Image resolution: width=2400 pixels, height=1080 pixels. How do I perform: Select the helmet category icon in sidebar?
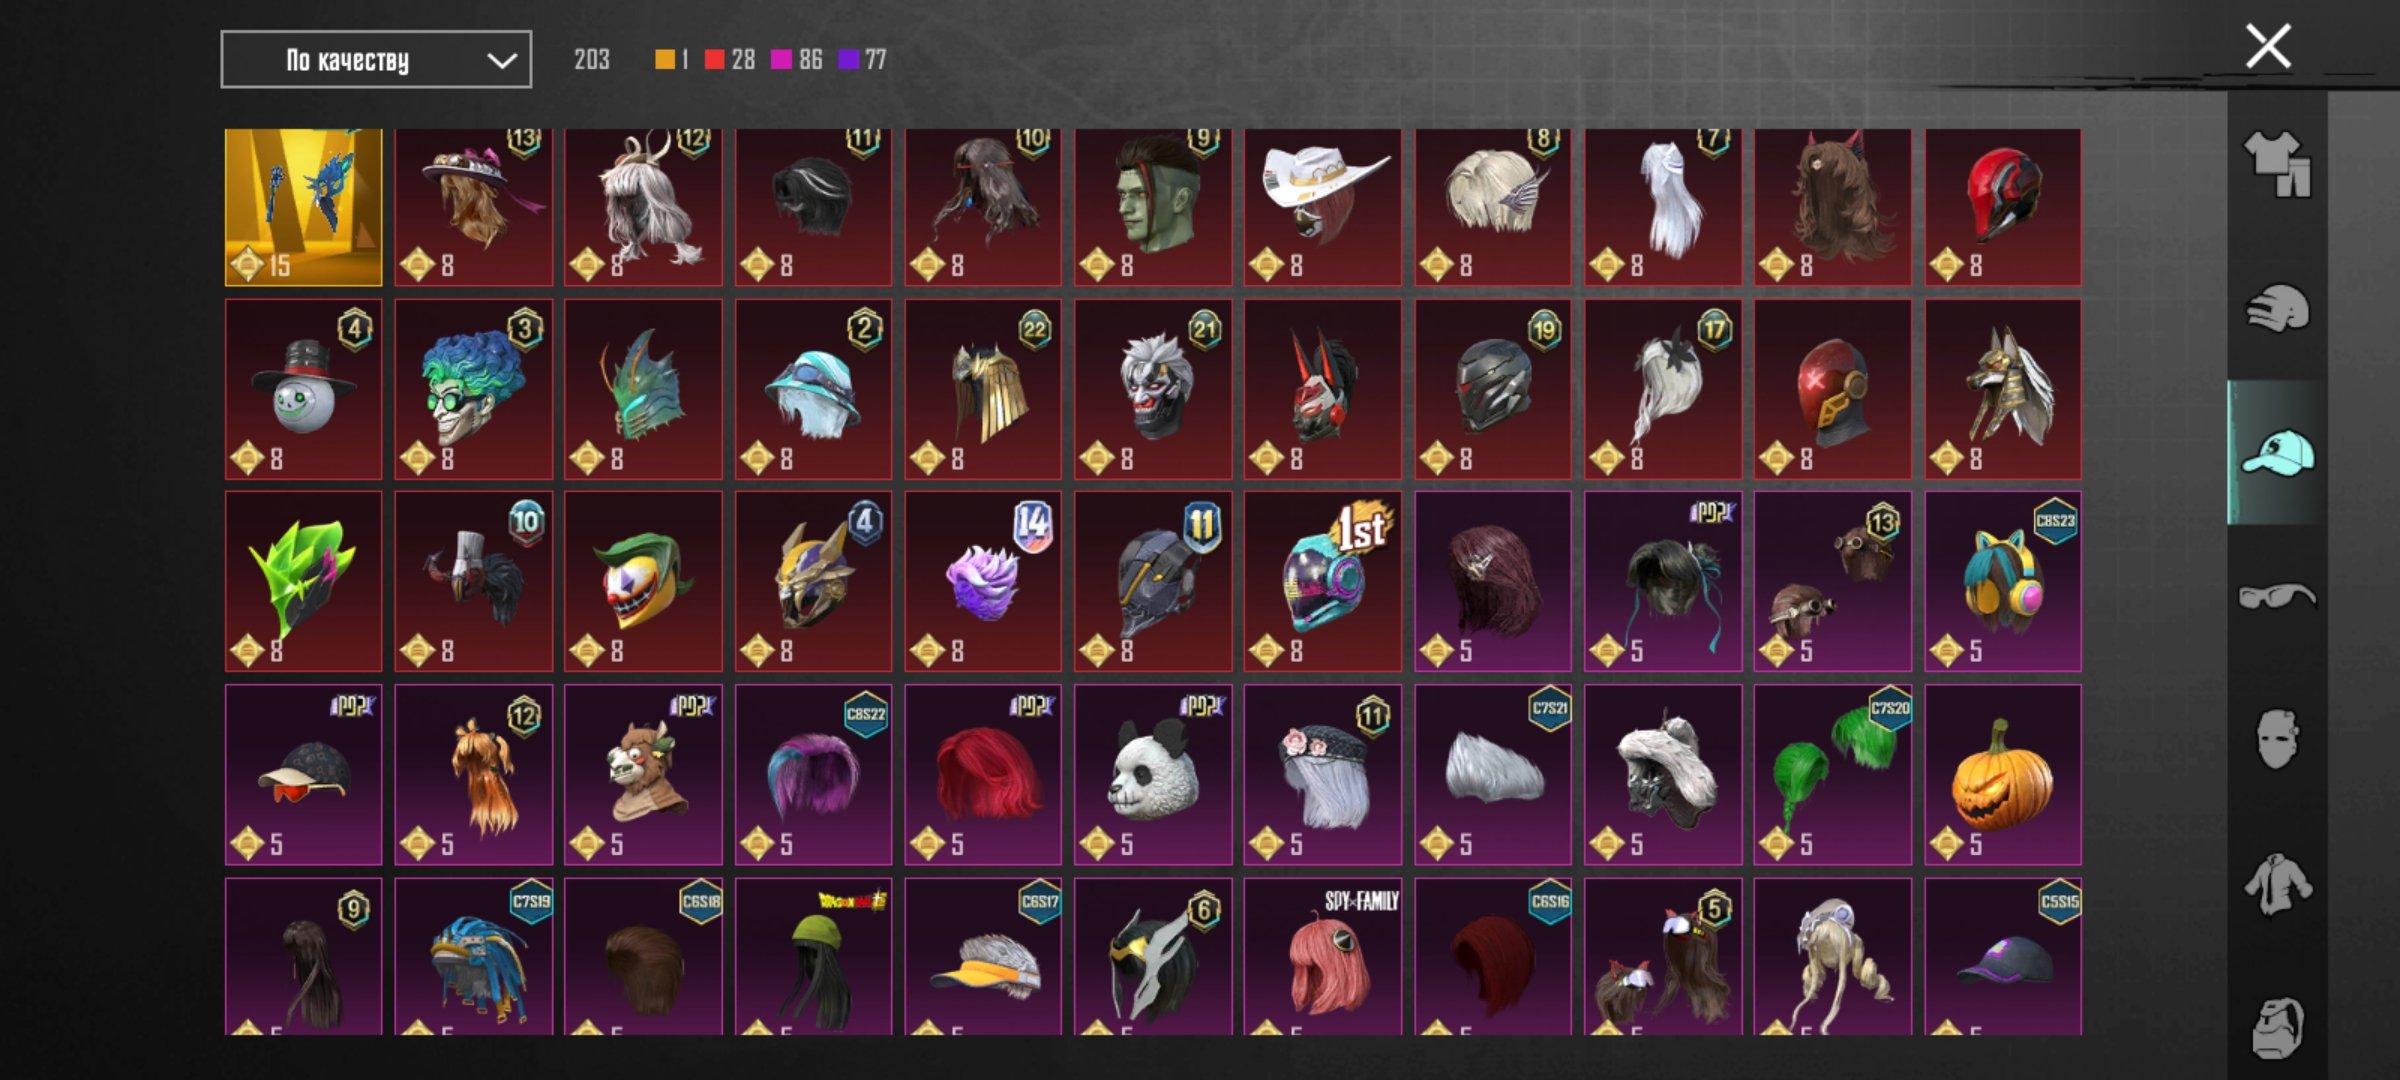[x=2277, y=308]
